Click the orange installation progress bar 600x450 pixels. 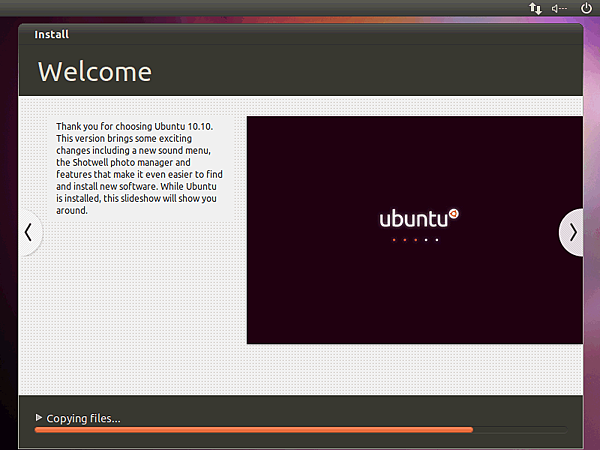[x=301, y=430]
